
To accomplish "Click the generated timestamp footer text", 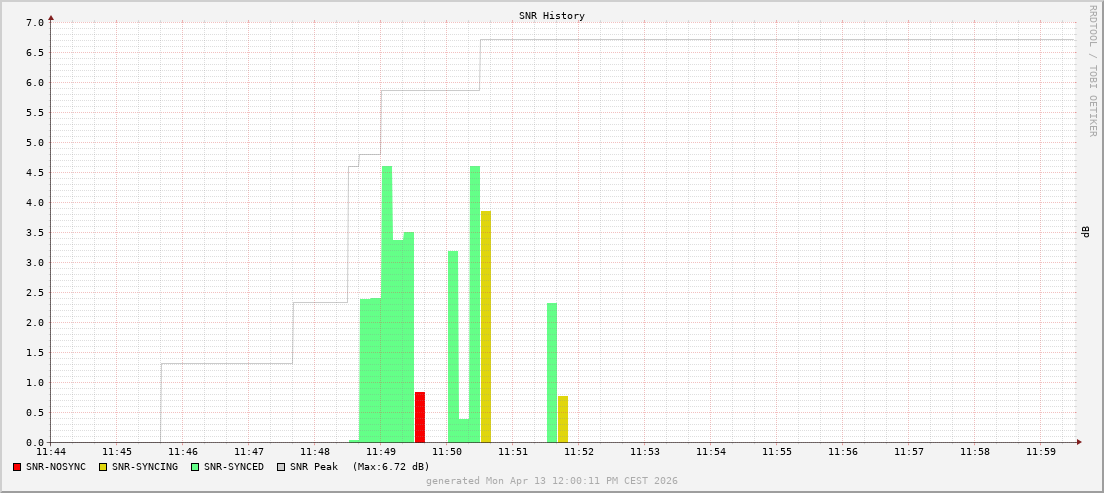I will [552, 481].
